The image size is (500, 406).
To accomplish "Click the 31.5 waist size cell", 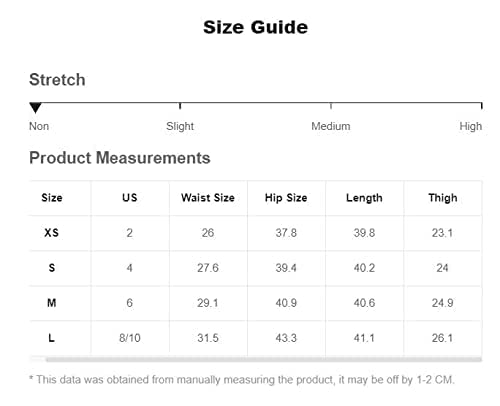I will click(x=208, y=338).
